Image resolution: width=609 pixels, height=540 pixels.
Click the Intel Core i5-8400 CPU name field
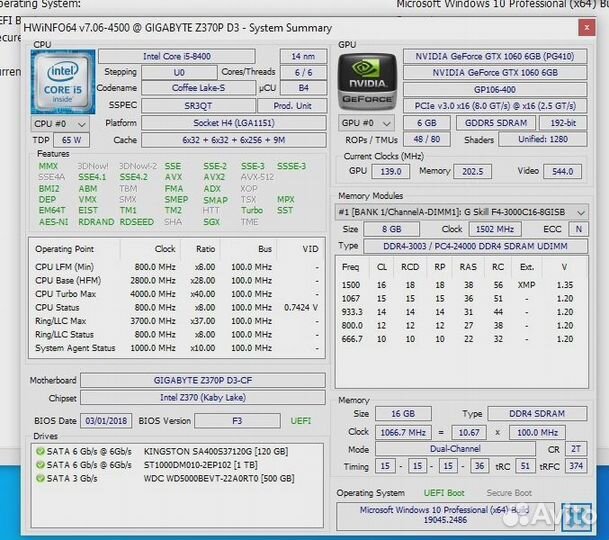[x=177, y=56]
